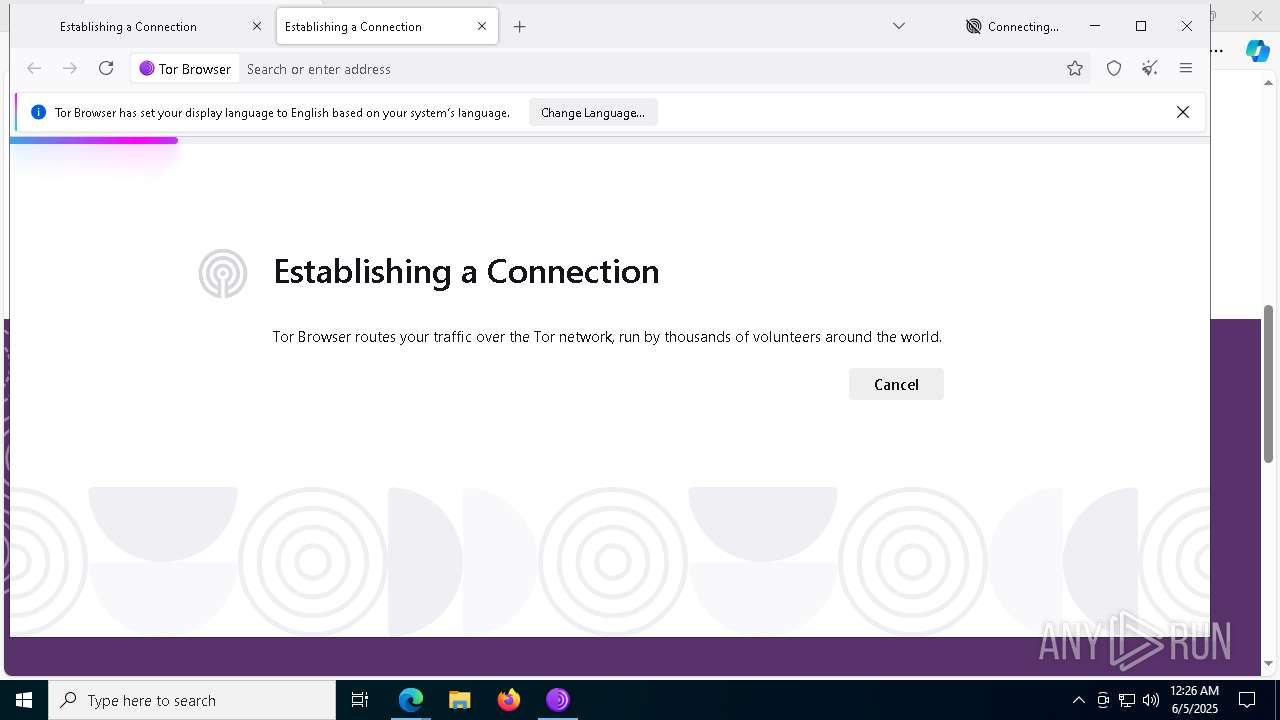Open Firefox from the taskbar
The width and height of the screenshot is (1280, 720).
pos(509,700)
